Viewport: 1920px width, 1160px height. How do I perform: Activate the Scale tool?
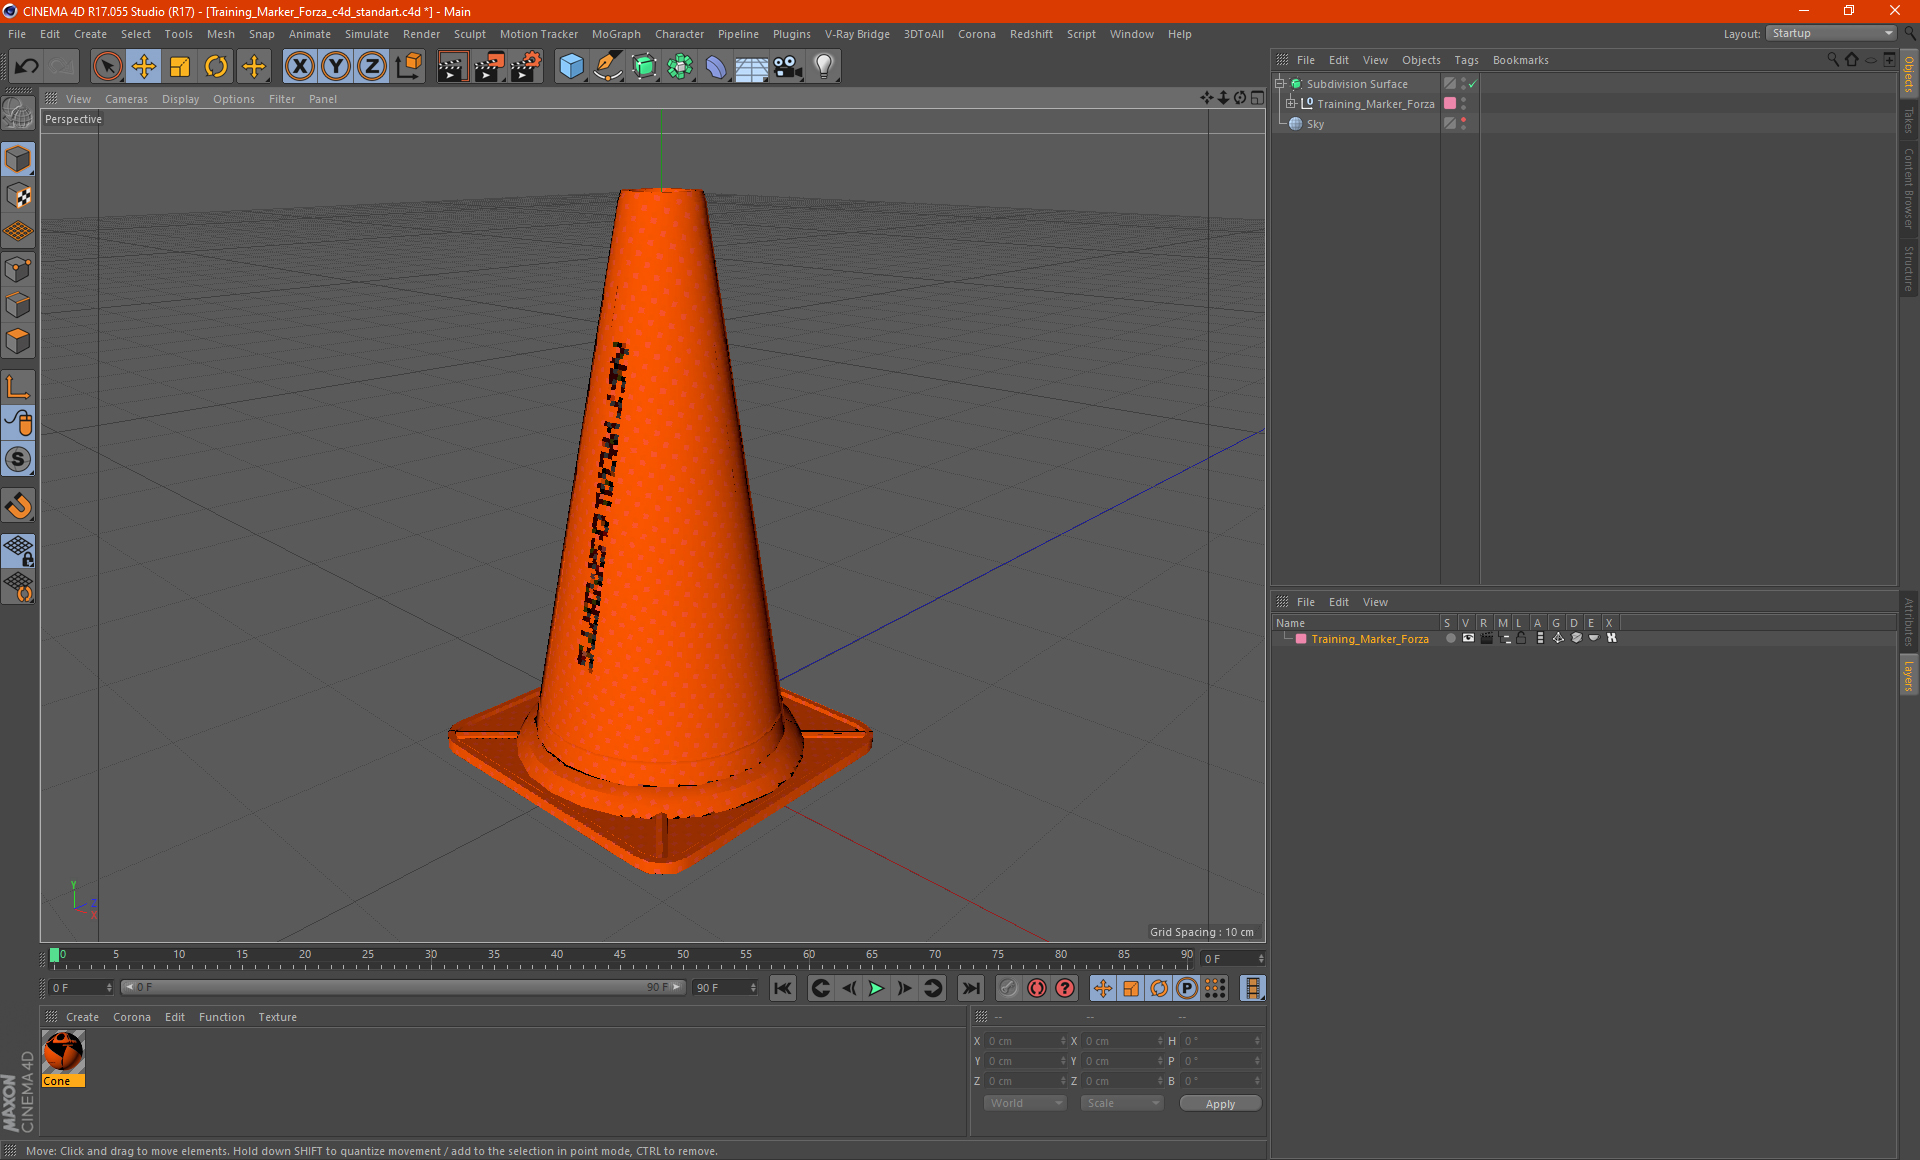(180, 67)
